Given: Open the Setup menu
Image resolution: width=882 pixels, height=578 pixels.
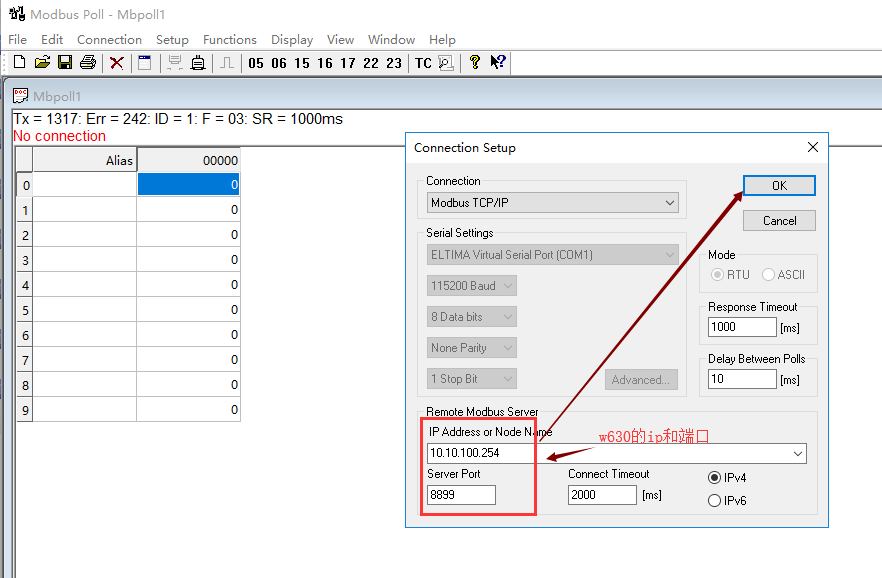Looking at the screenshot, I should pyautogui.click(x=172, y=40).
